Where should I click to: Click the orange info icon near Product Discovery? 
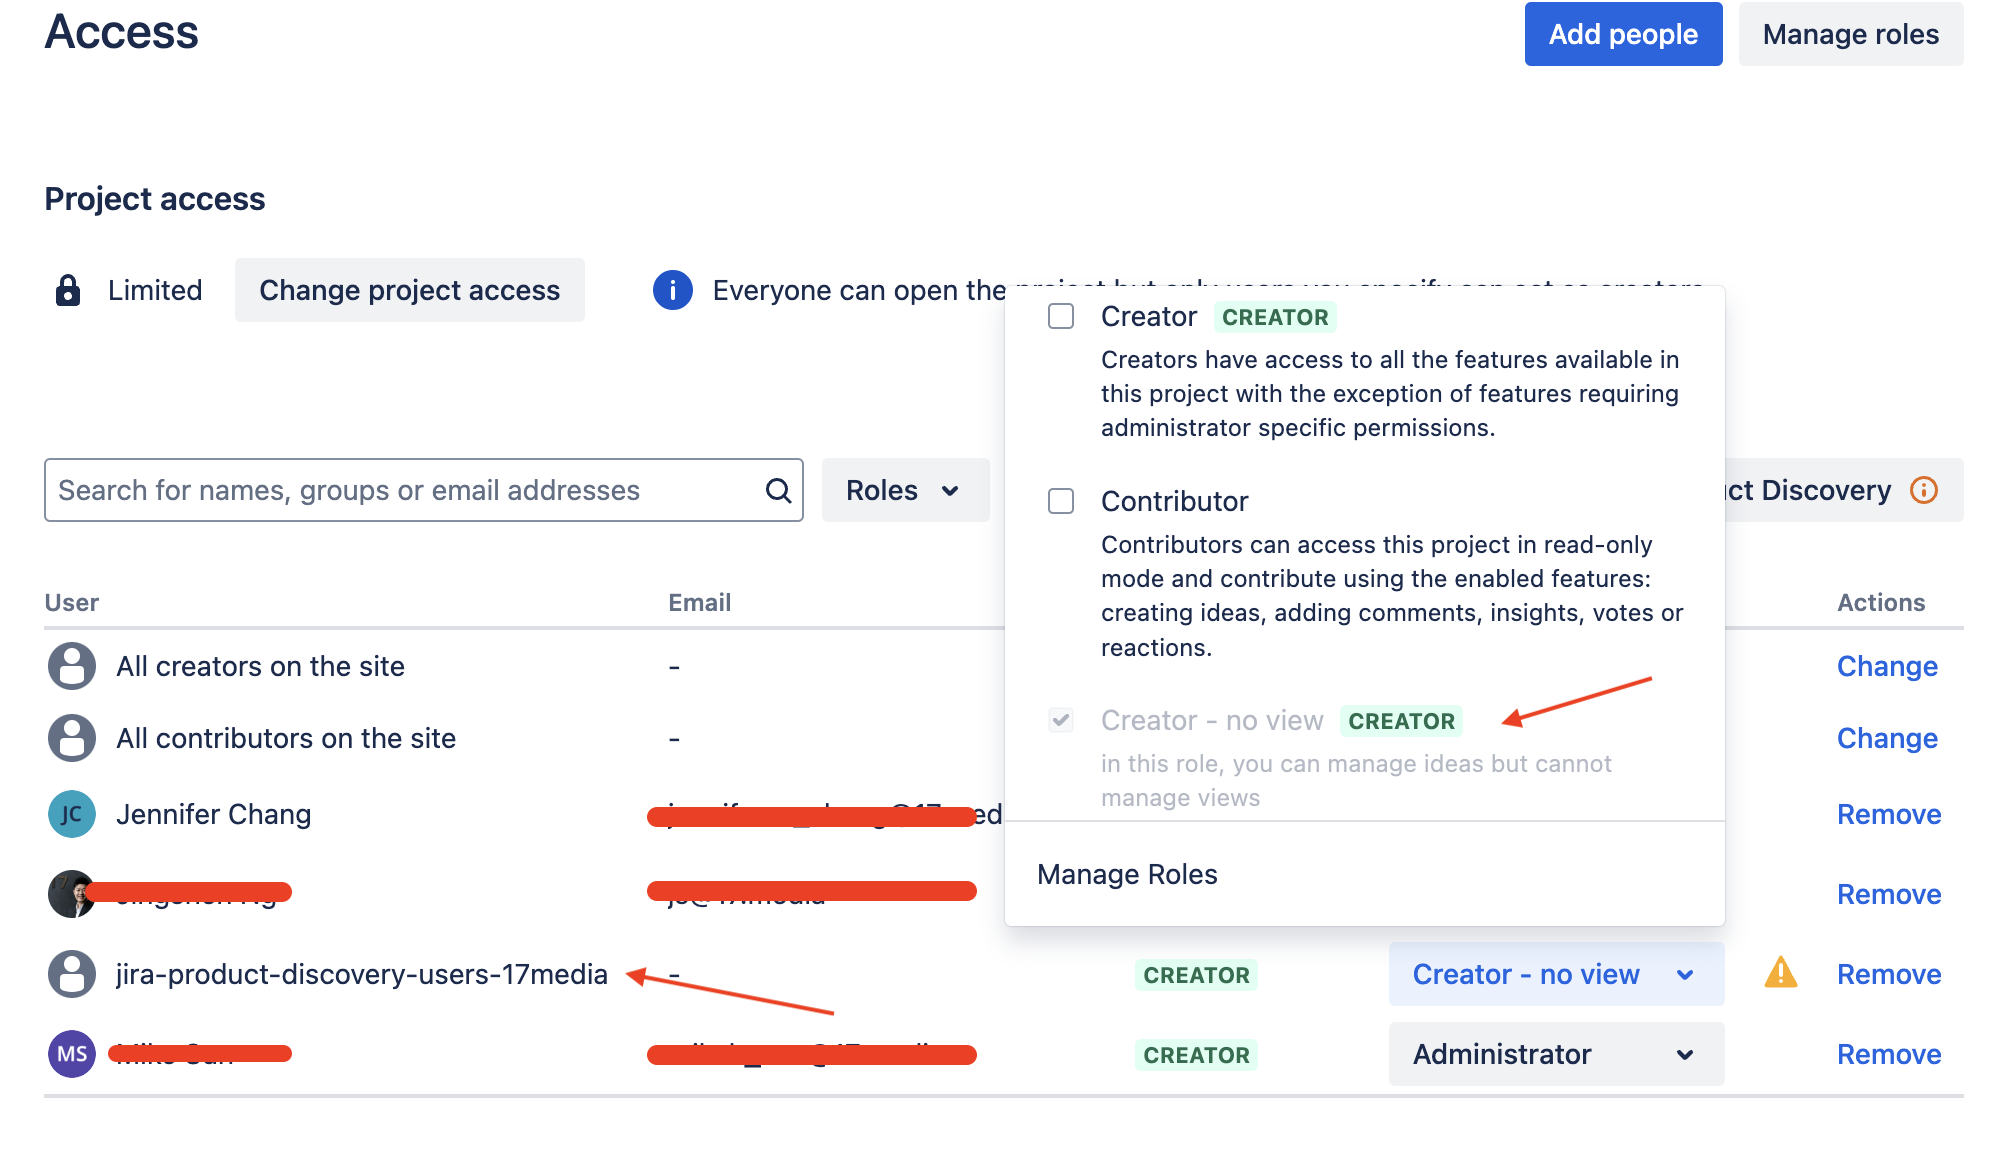[1923, 490]
